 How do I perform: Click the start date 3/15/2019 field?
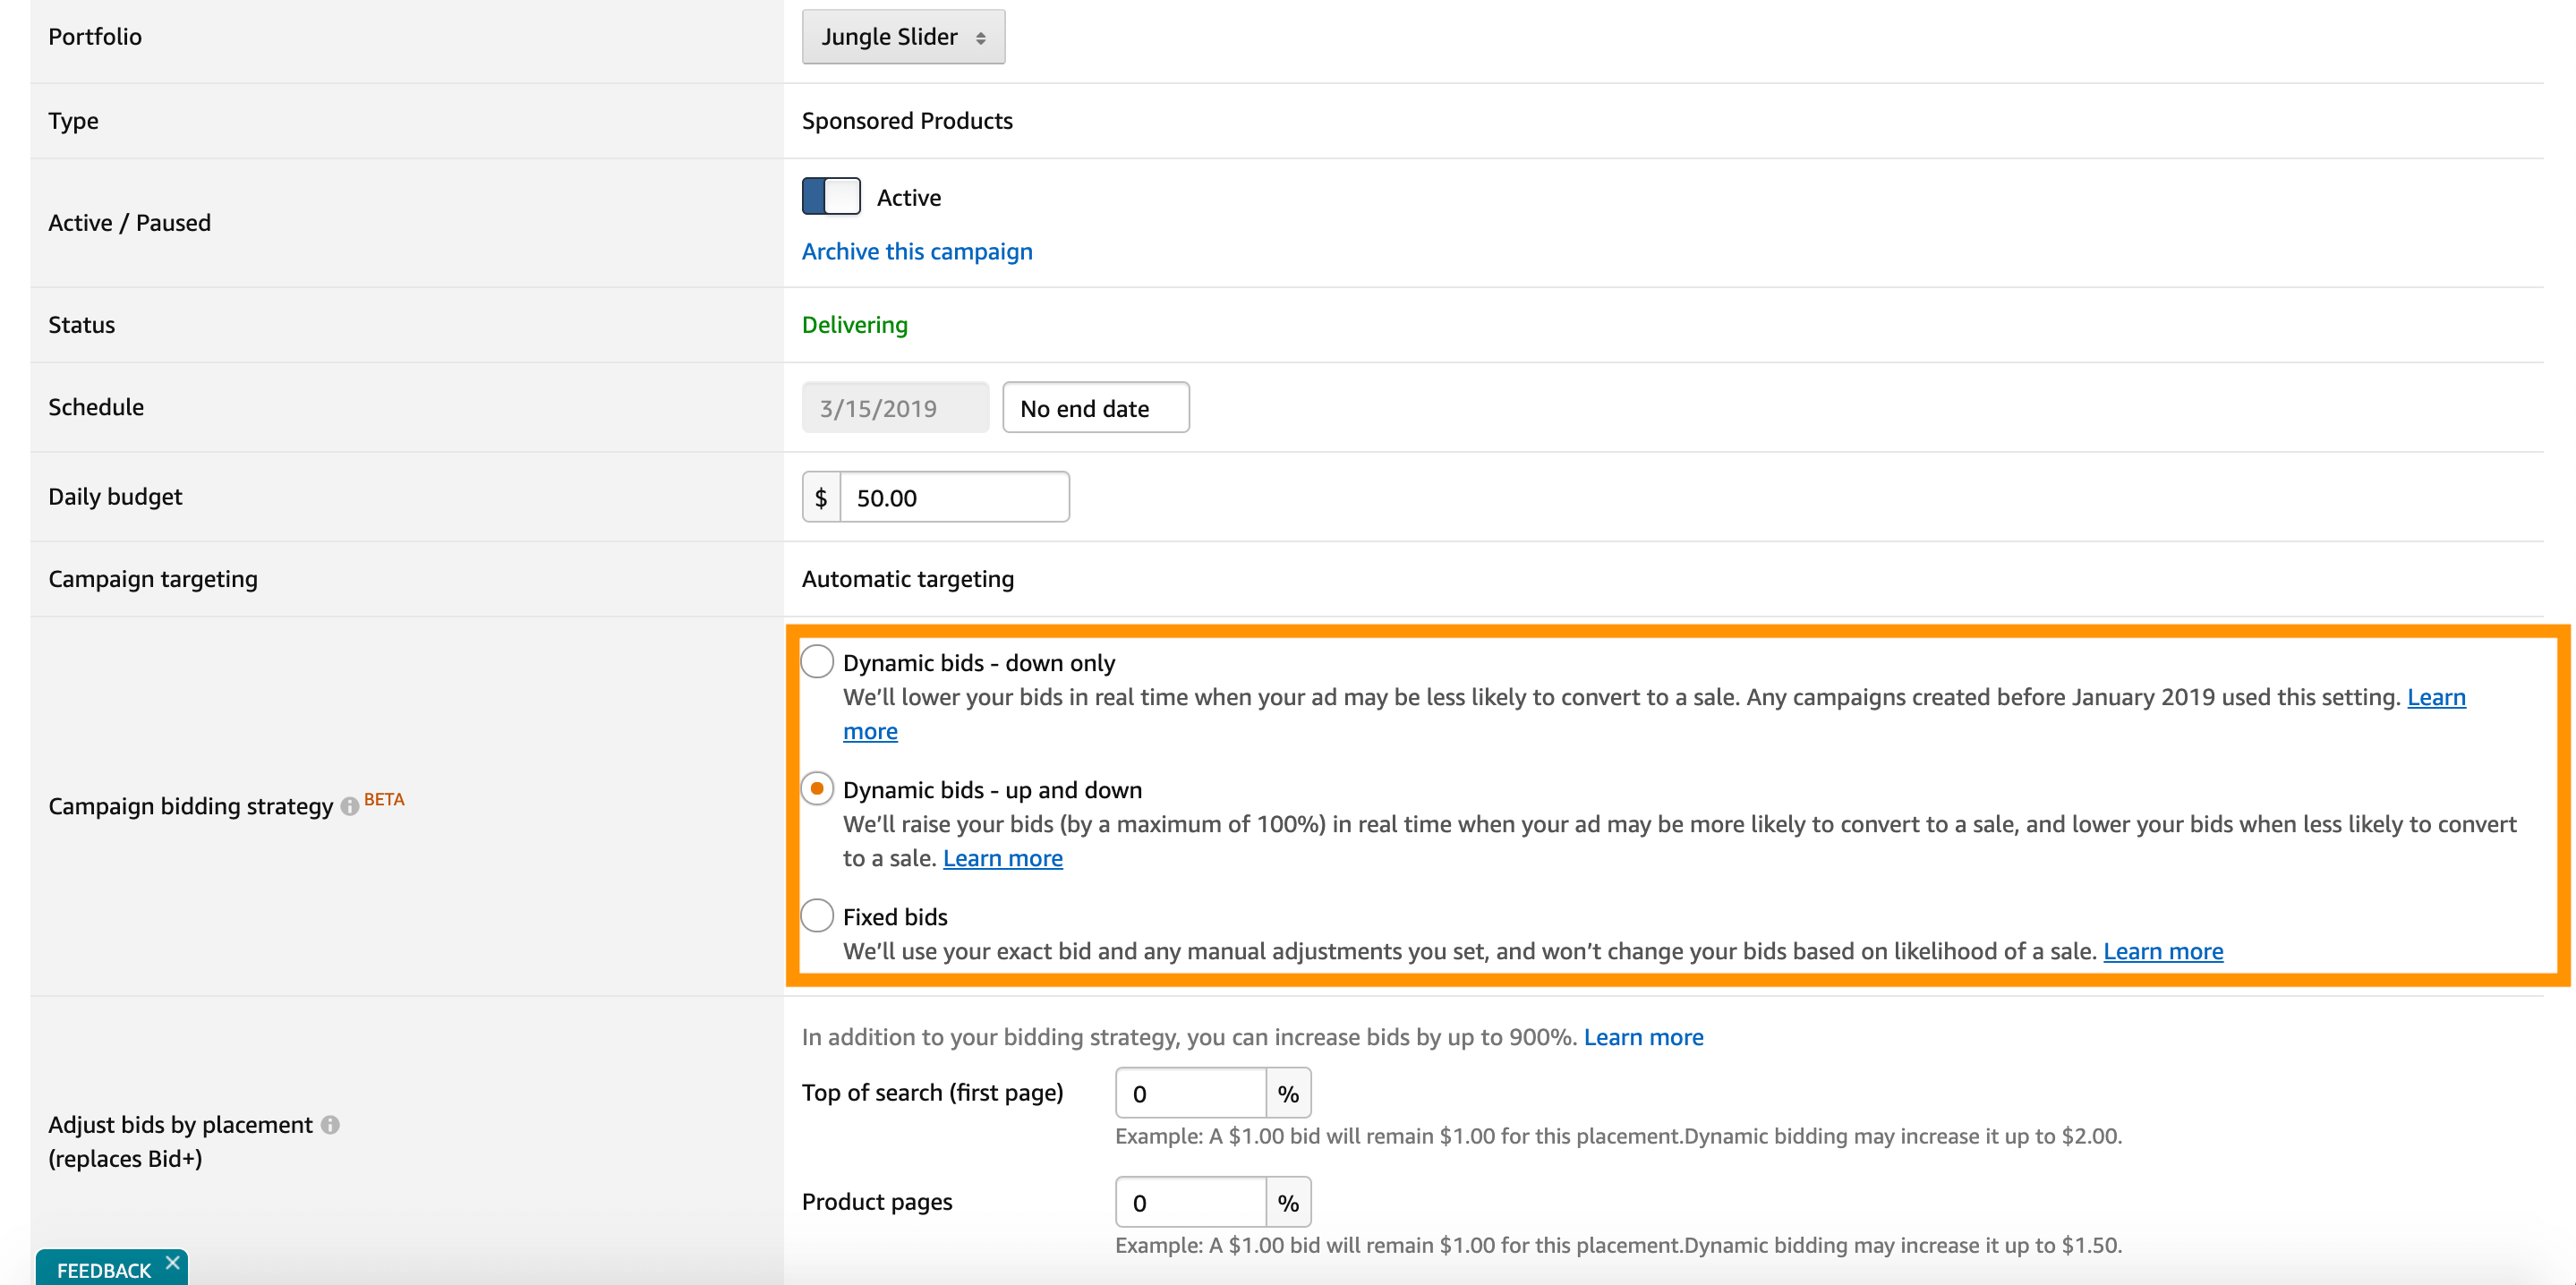click(x=894, y=408)
